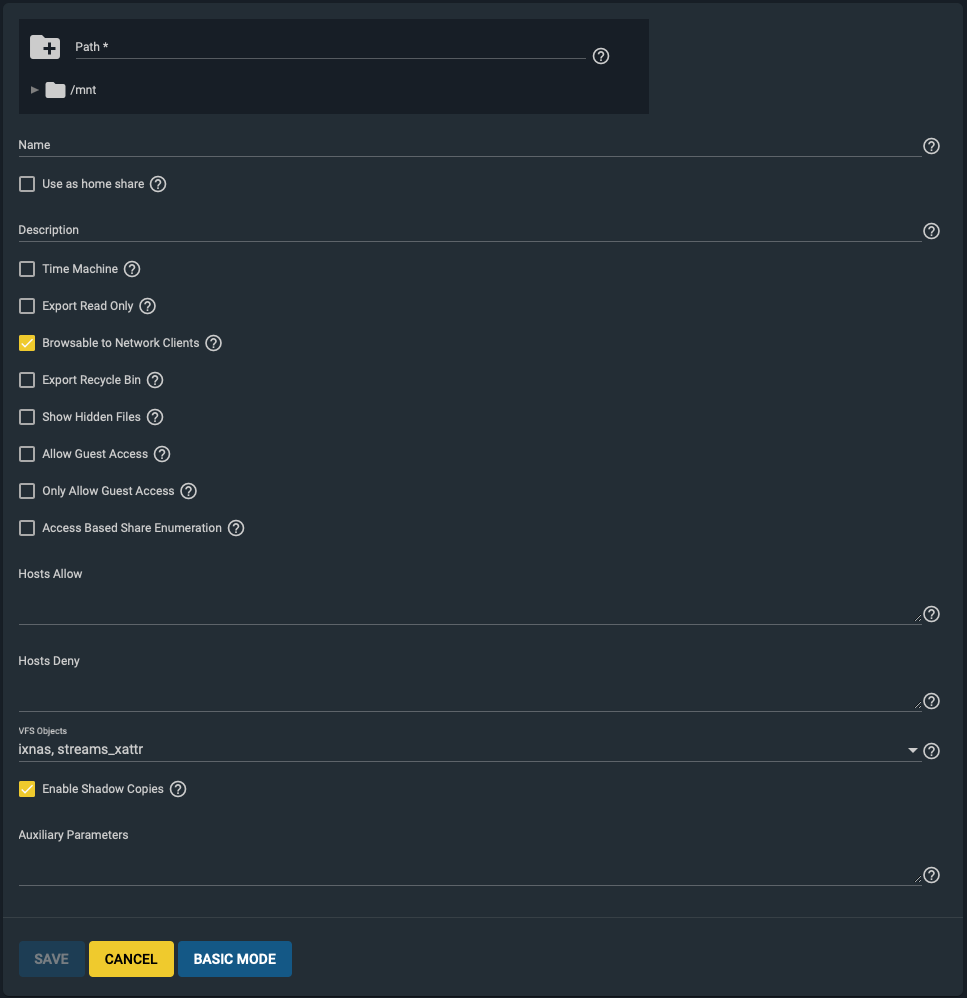Open help for Hosts Deny field
The width and height of the screenshot is (967, 998).
(931, 701)
